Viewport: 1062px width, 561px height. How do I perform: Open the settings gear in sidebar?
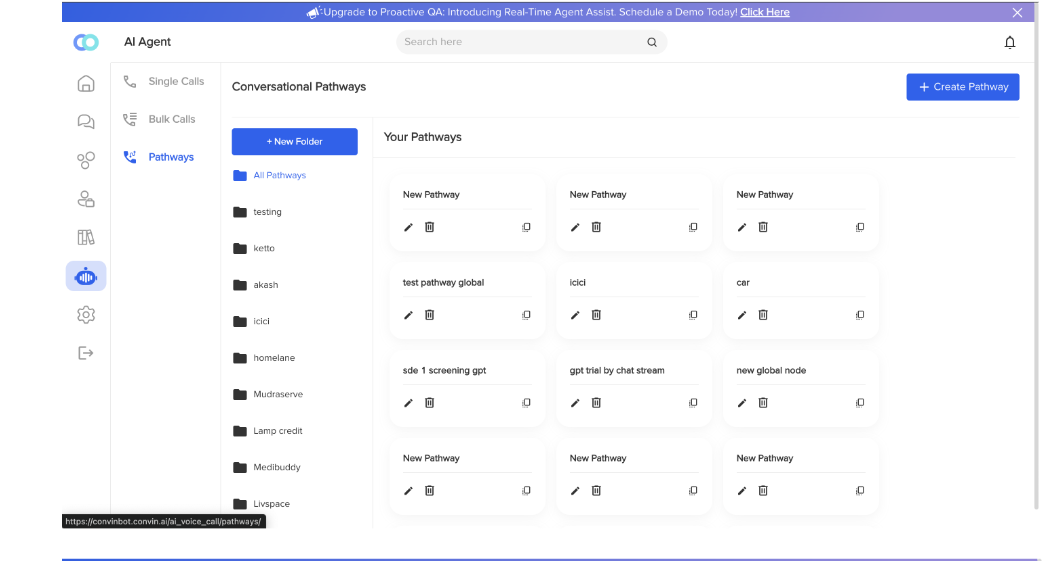[x=86, y=315]
